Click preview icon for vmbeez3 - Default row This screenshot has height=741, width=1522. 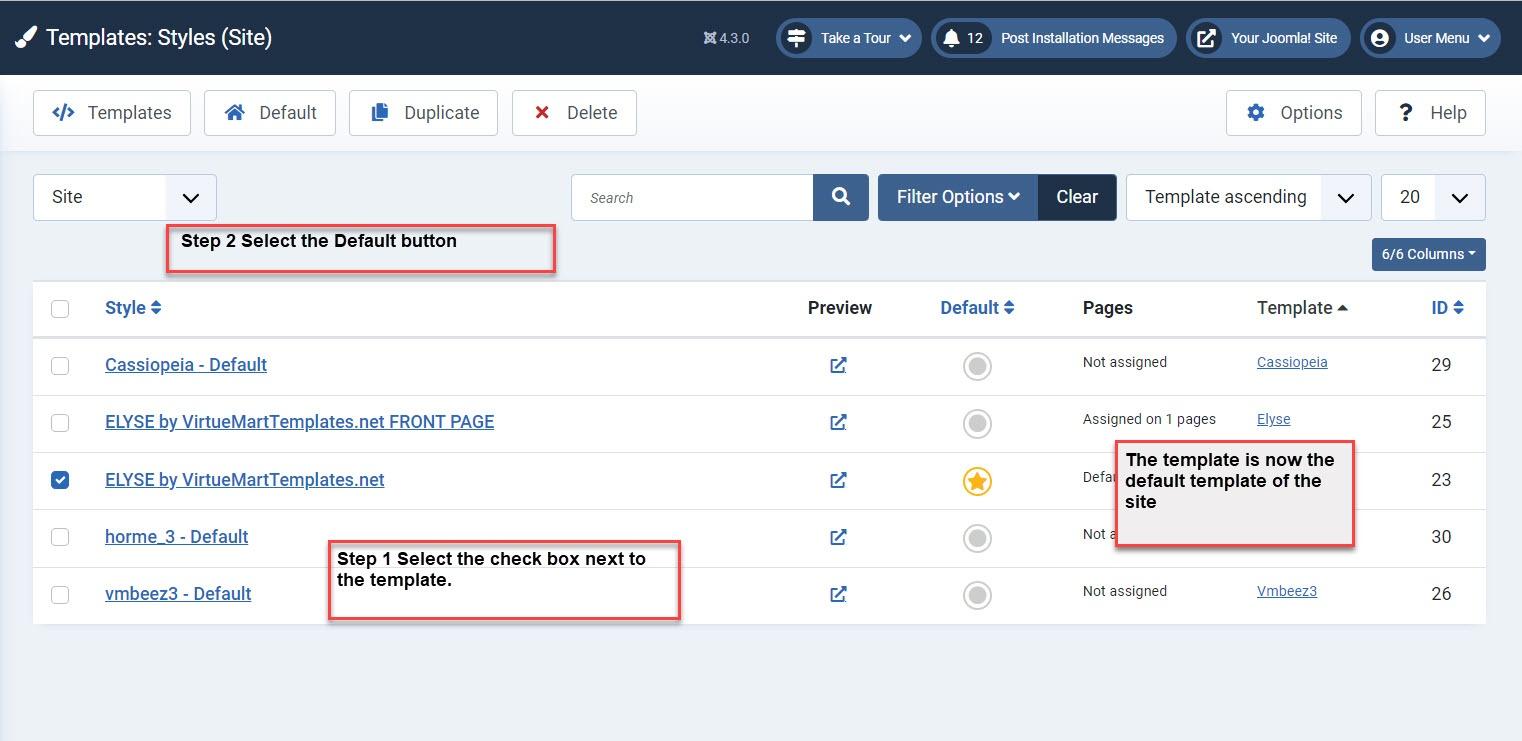click(838, 594)
